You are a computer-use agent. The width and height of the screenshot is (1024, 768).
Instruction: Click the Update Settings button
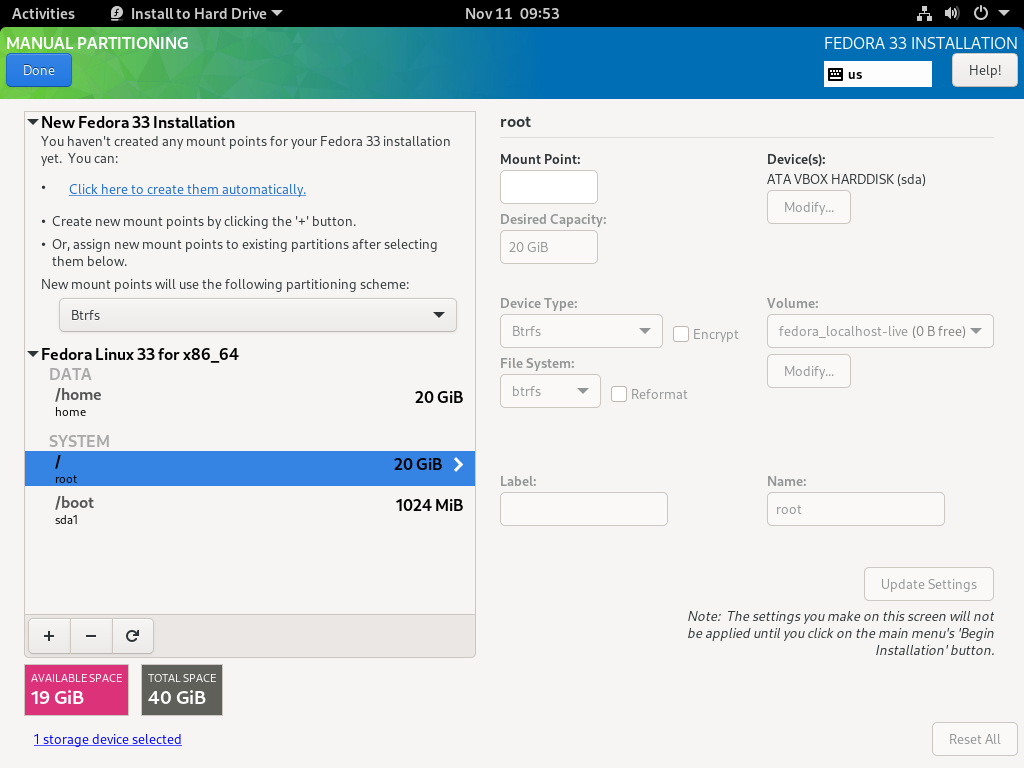929,584
